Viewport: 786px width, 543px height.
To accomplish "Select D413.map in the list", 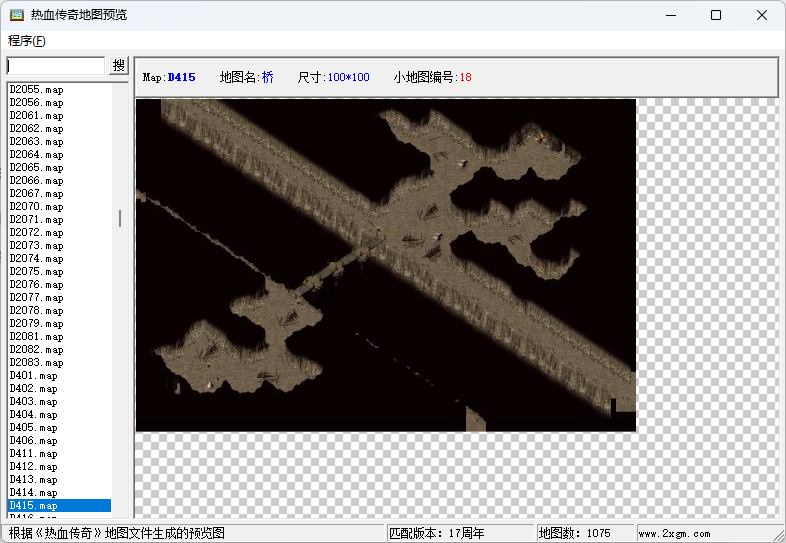I will pos(59,480).
